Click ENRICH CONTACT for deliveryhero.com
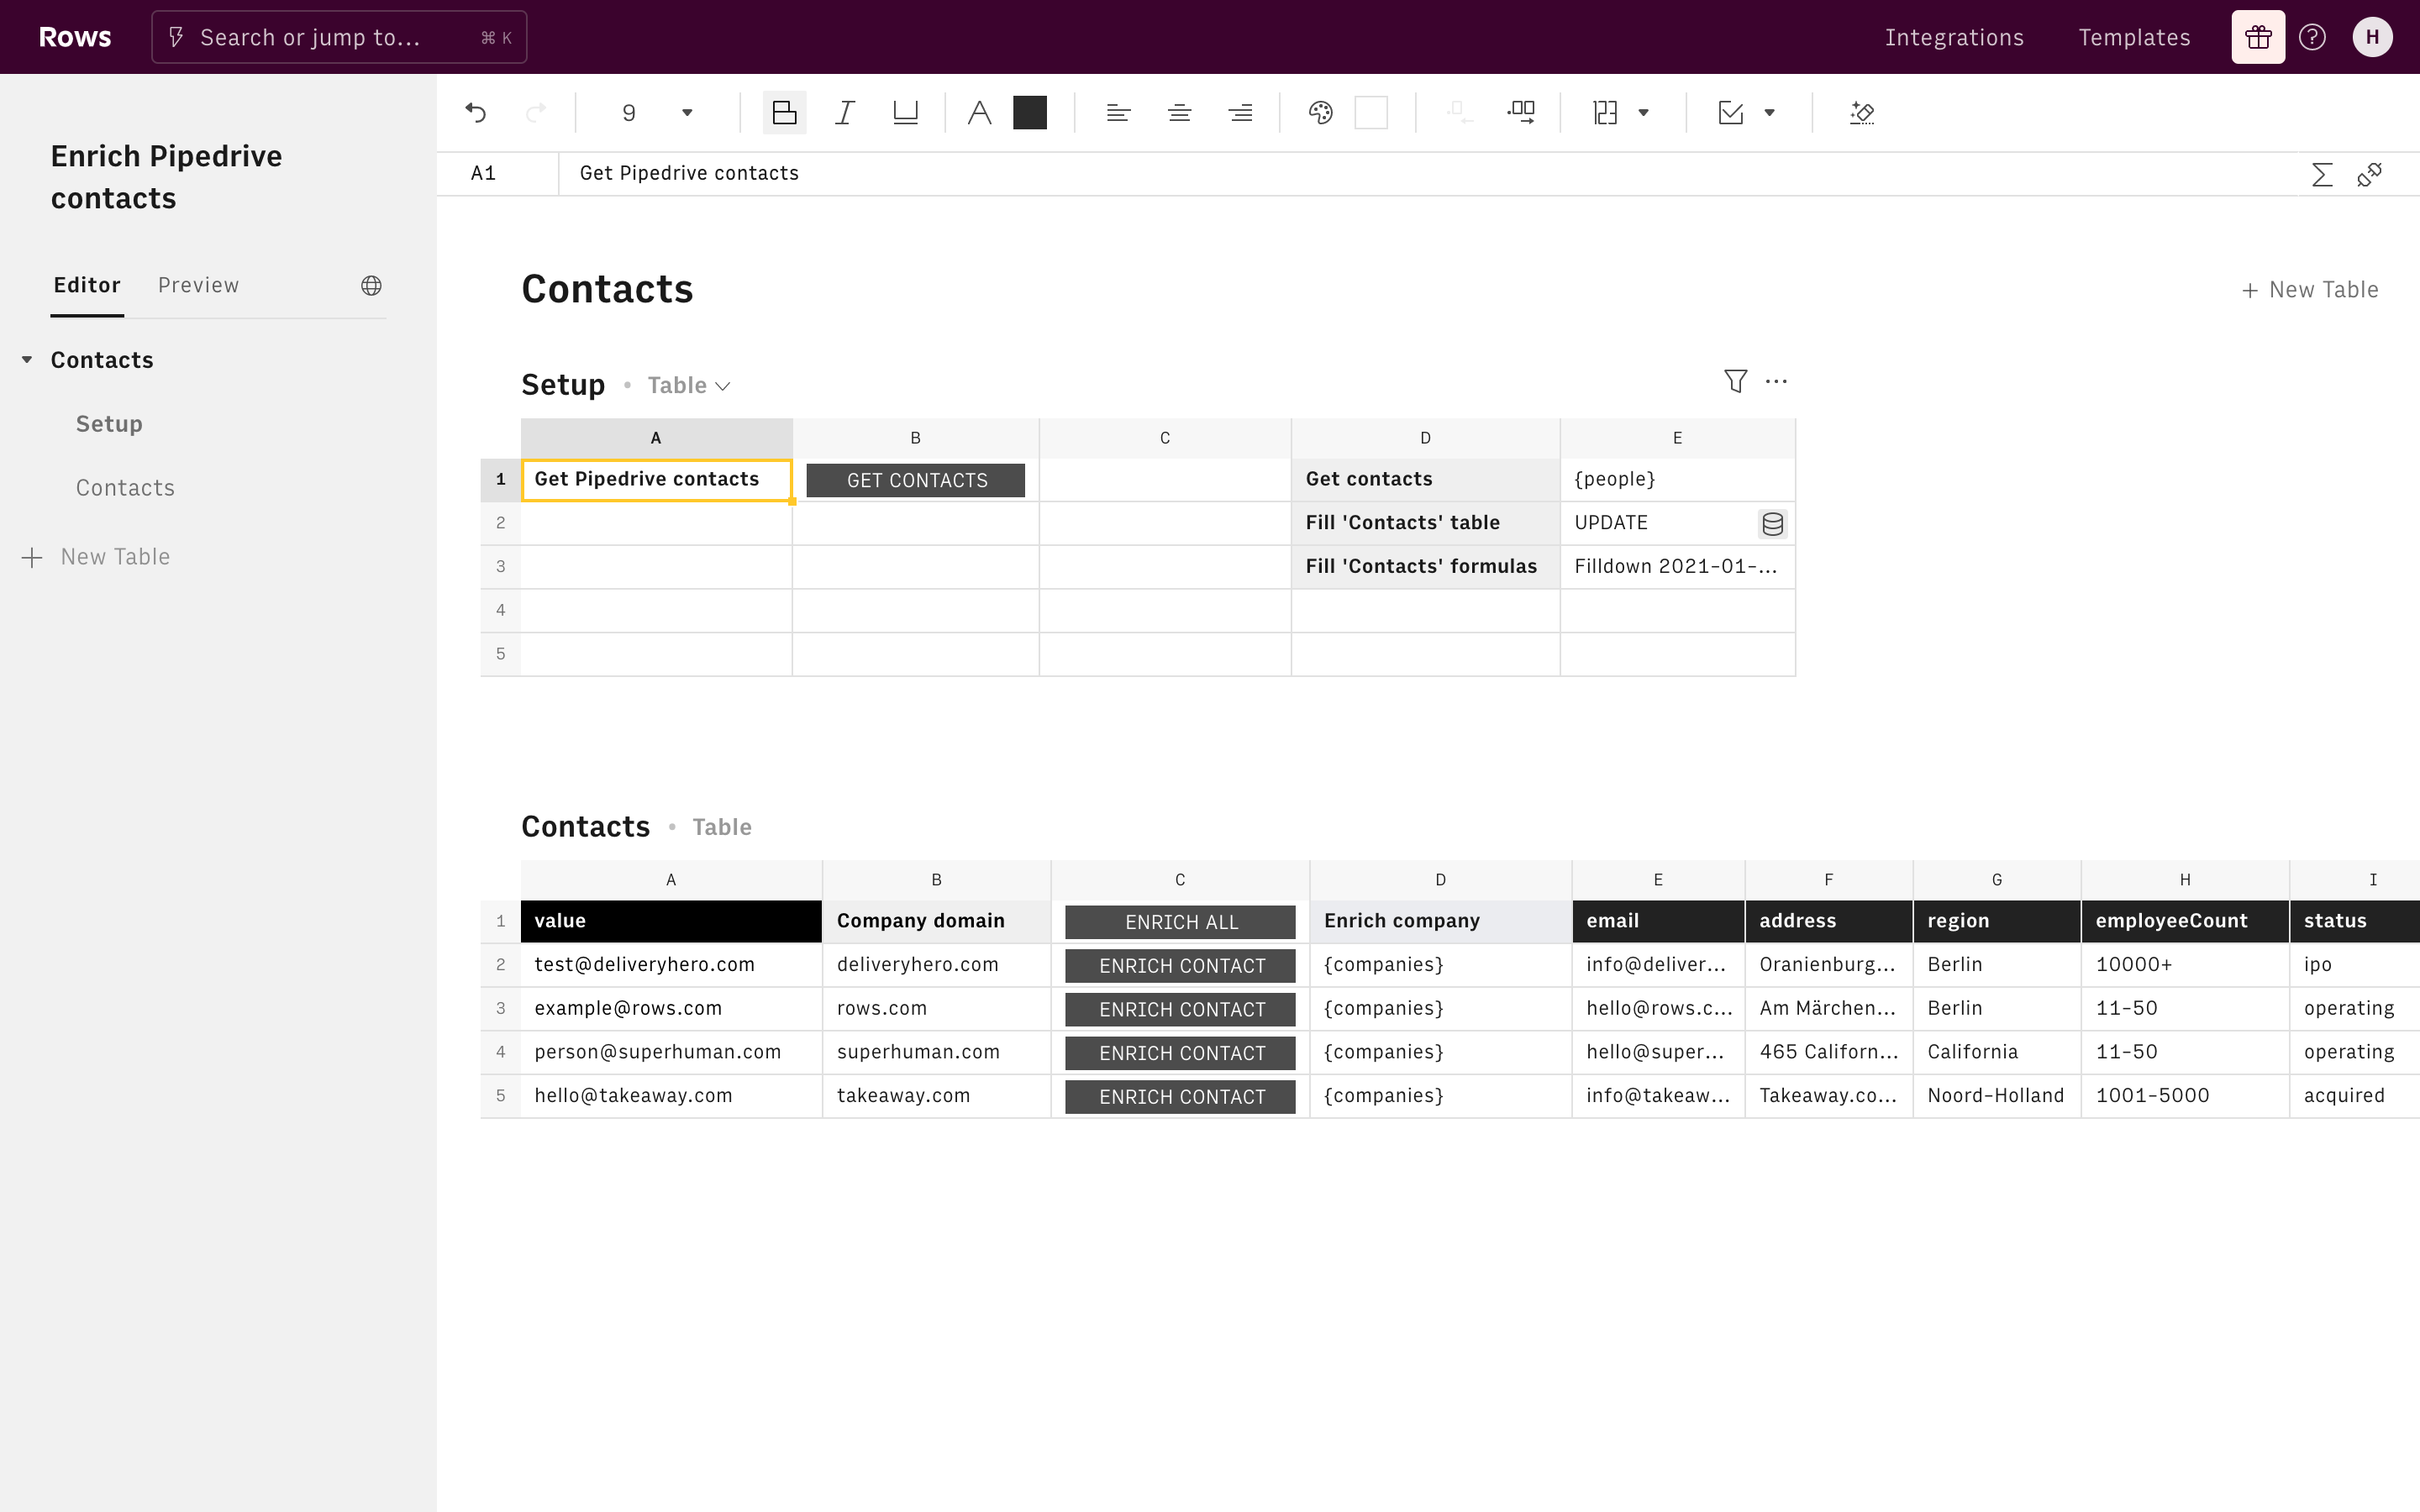The image size is (2420, 1512). coord(1180,966)
